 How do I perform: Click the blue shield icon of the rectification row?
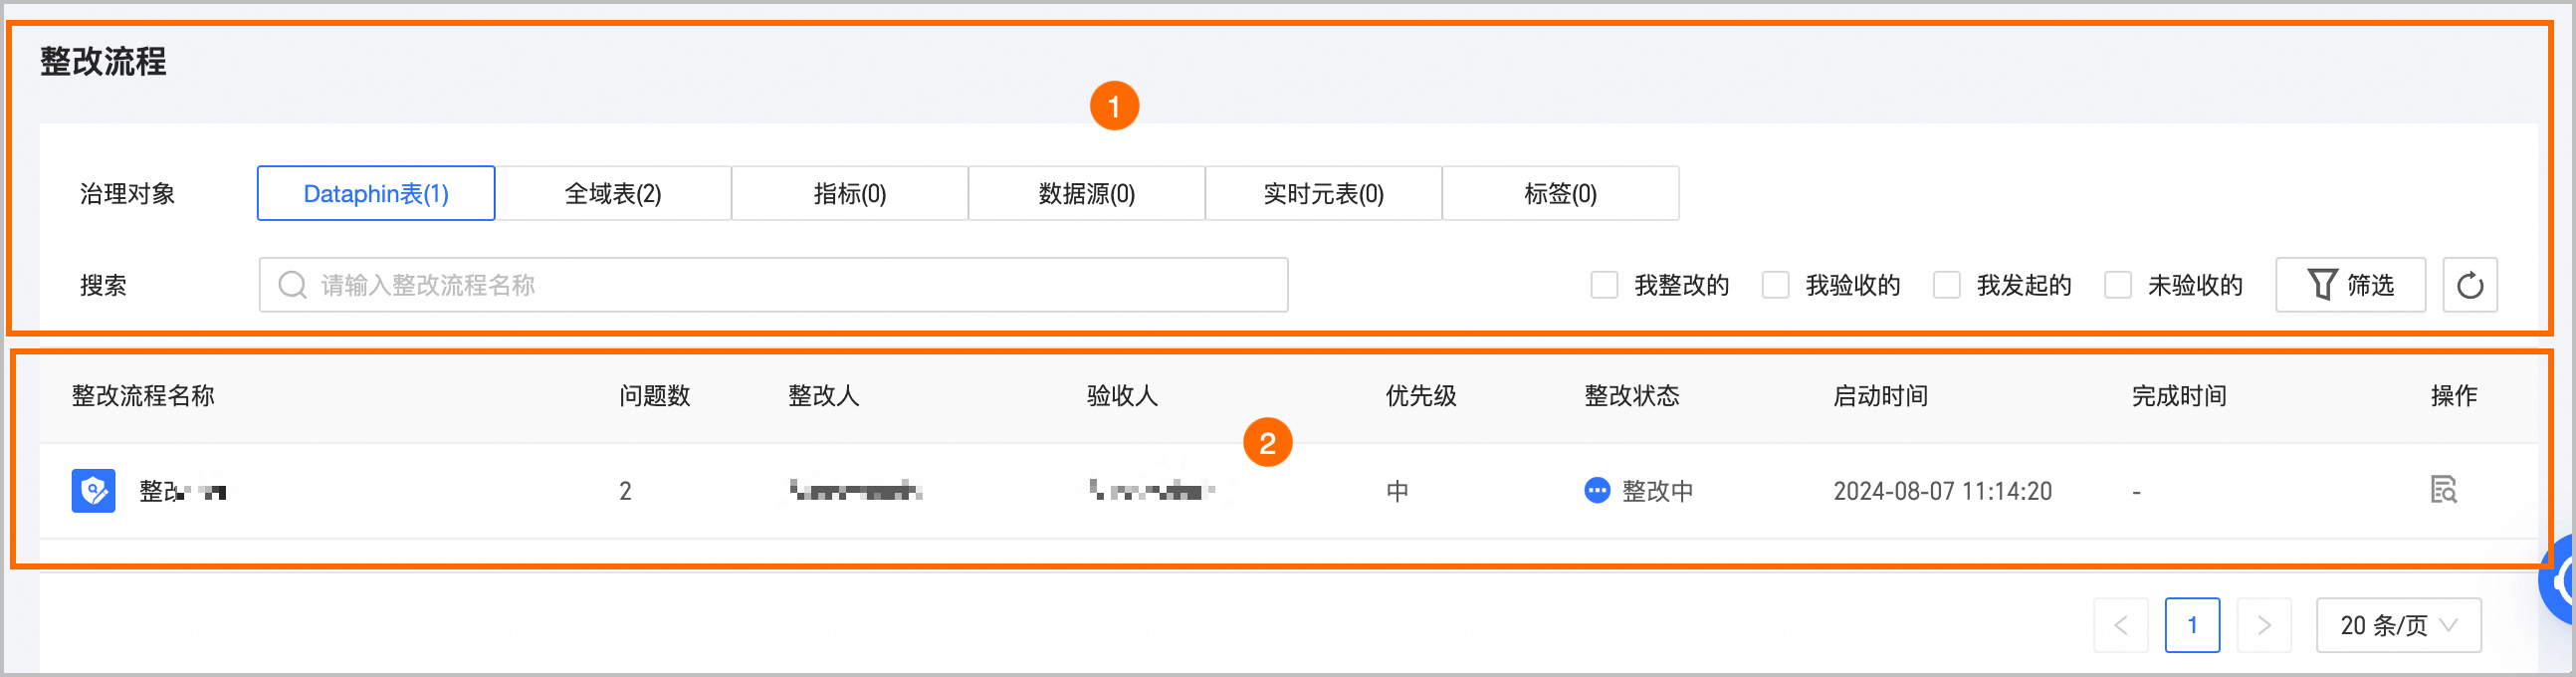(93, 491)
